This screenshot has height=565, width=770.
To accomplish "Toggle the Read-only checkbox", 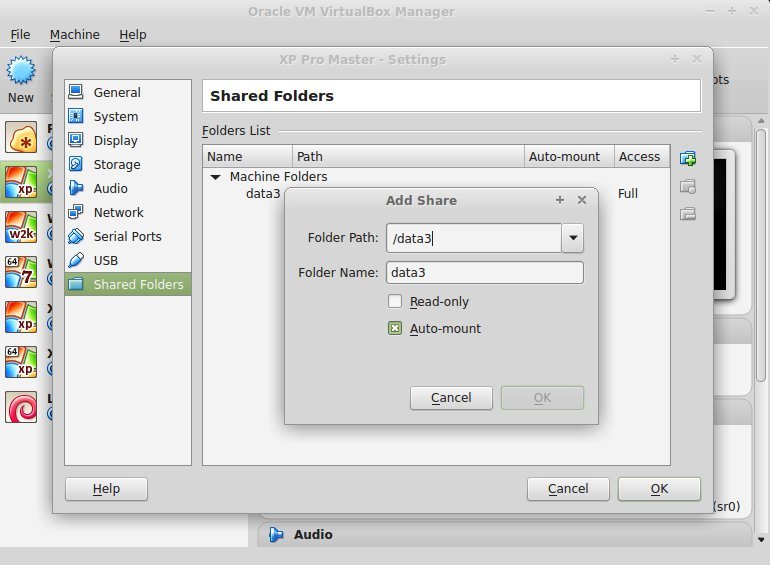I will 395,301.
